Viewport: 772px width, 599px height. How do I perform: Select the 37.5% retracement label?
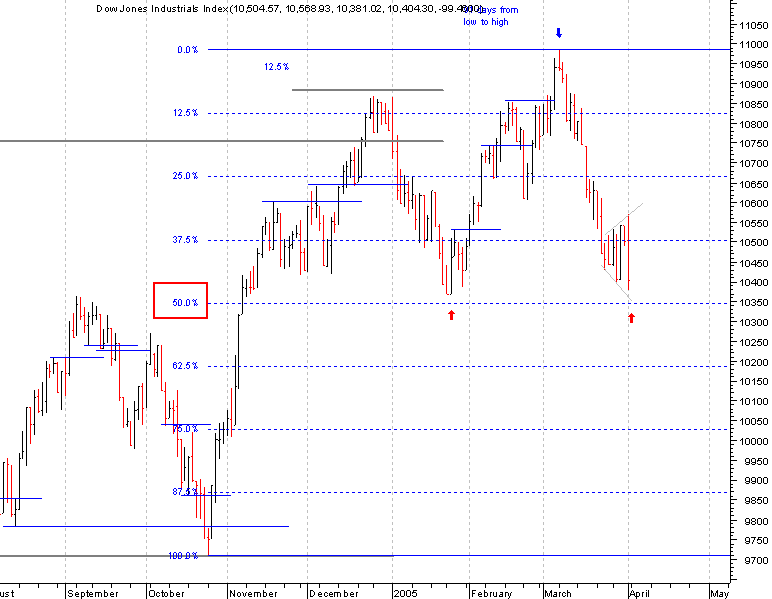tap(185, 240)
